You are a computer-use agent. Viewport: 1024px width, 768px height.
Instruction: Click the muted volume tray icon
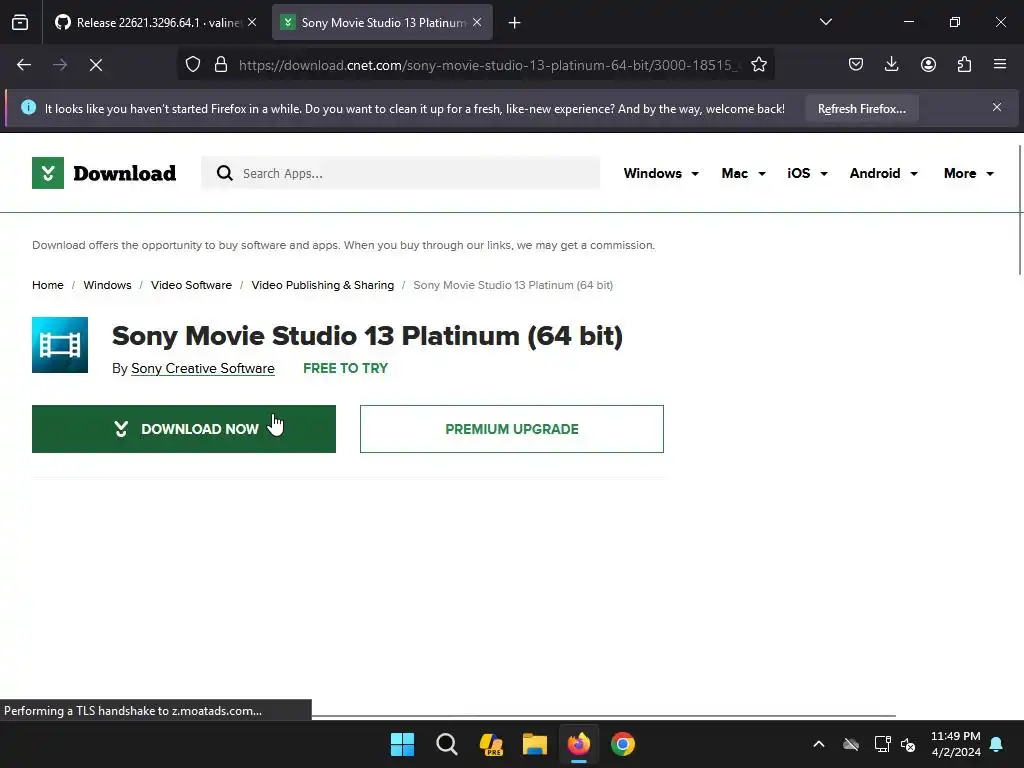click(x=908, y=744)
